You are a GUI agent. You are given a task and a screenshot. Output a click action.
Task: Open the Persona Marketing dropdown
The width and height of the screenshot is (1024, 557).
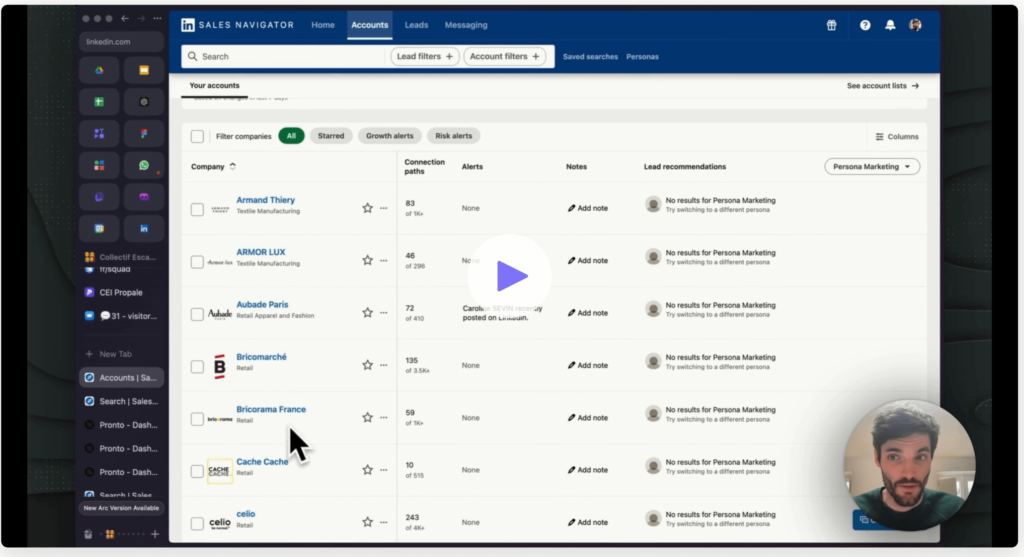pyautogui.click(x=872, y=167)
